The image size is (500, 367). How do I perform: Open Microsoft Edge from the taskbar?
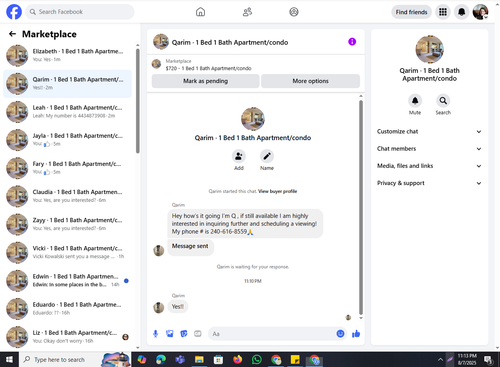click(161, 359)
